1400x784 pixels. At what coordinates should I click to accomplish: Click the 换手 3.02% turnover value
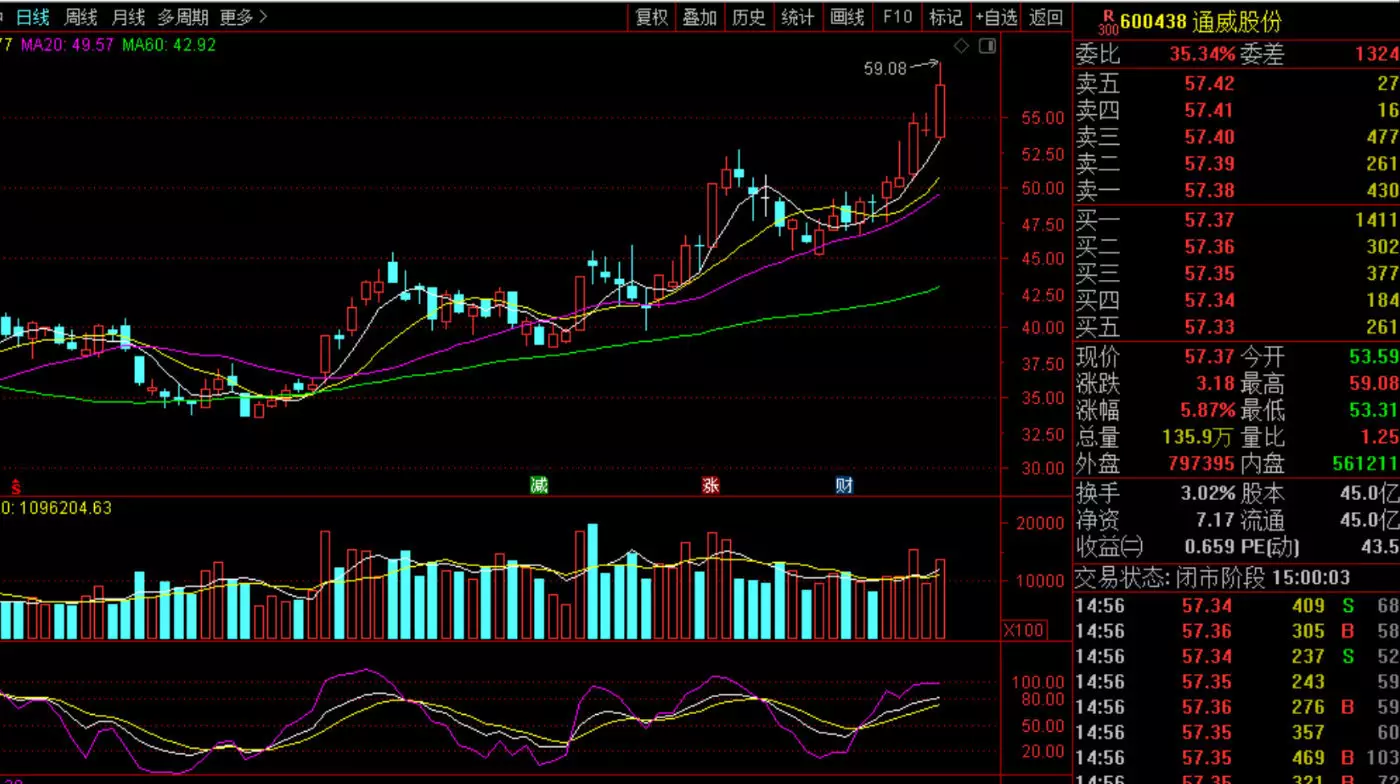point(1208,494)
